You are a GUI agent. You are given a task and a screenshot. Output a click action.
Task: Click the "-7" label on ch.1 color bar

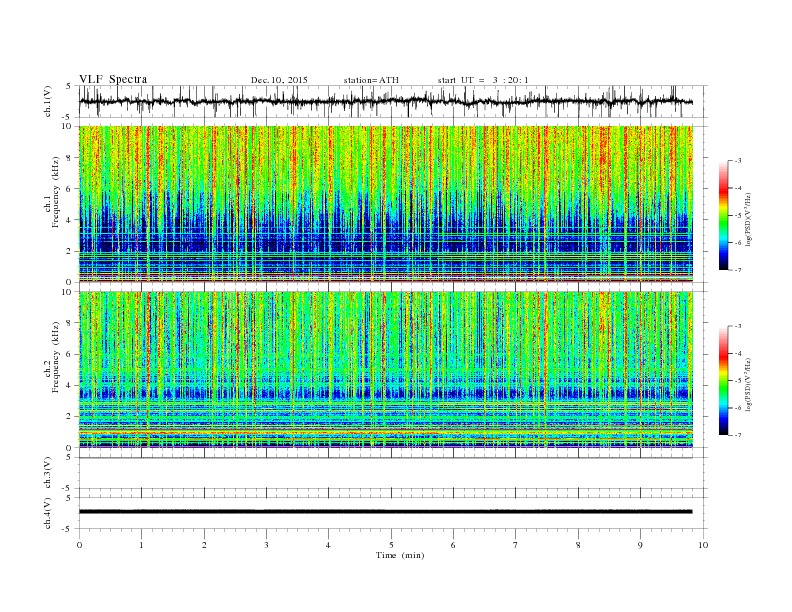click(x=738, y=270)
